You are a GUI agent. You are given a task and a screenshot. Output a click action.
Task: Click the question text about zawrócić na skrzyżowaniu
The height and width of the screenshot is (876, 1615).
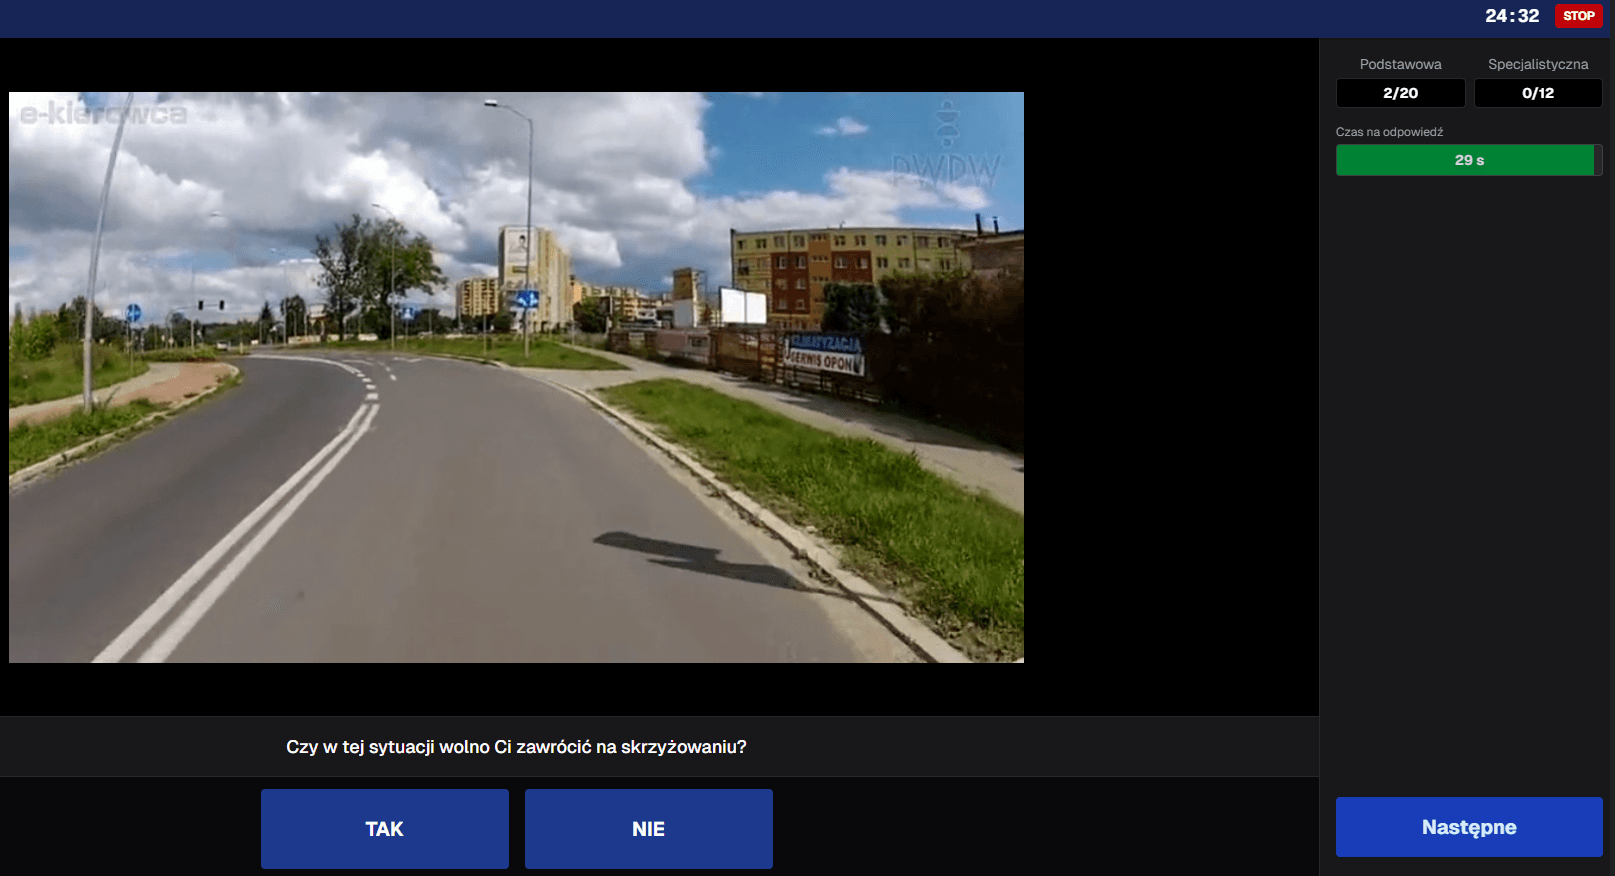516,747
